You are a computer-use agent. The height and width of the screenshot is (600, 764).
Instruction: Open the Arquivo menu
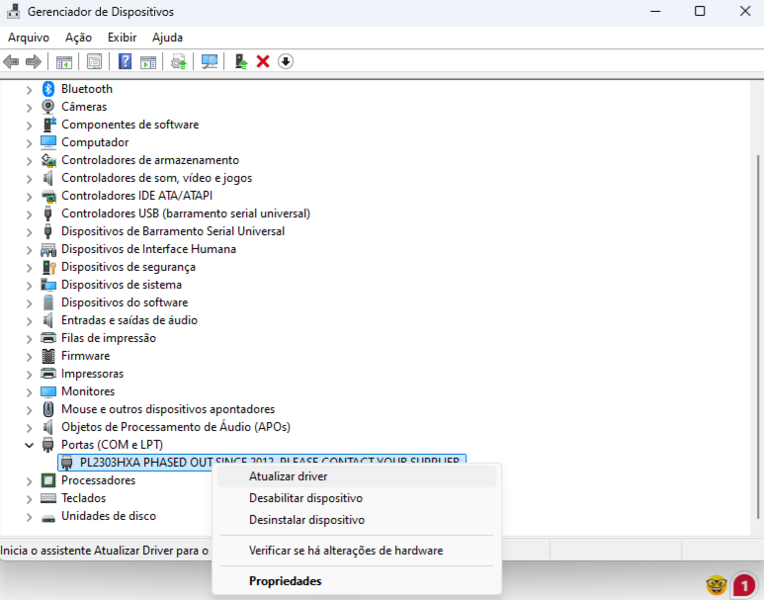click(x=29, y=38)
